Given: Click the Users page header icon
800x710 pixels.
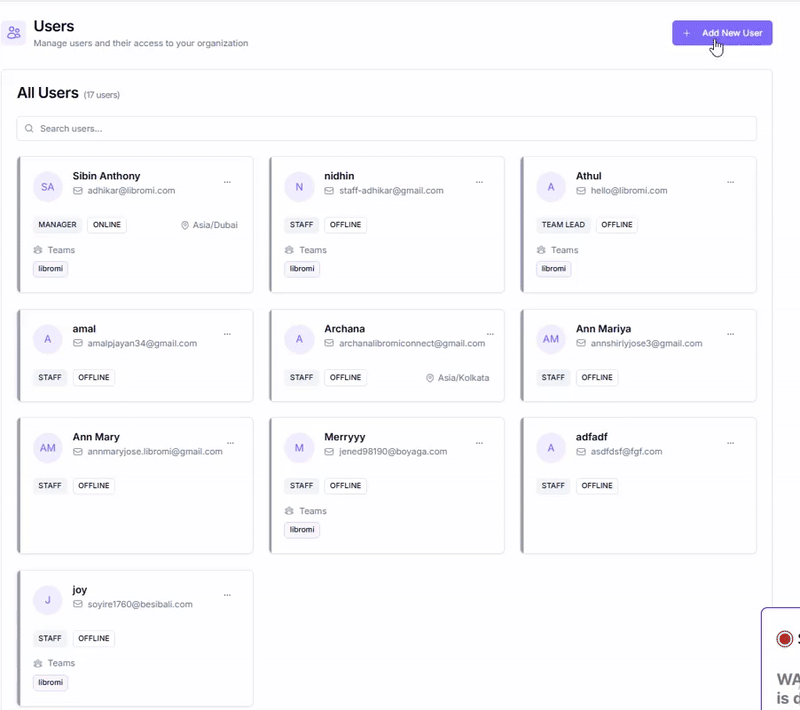Looking at the screenshot, I should coord(14,33).
